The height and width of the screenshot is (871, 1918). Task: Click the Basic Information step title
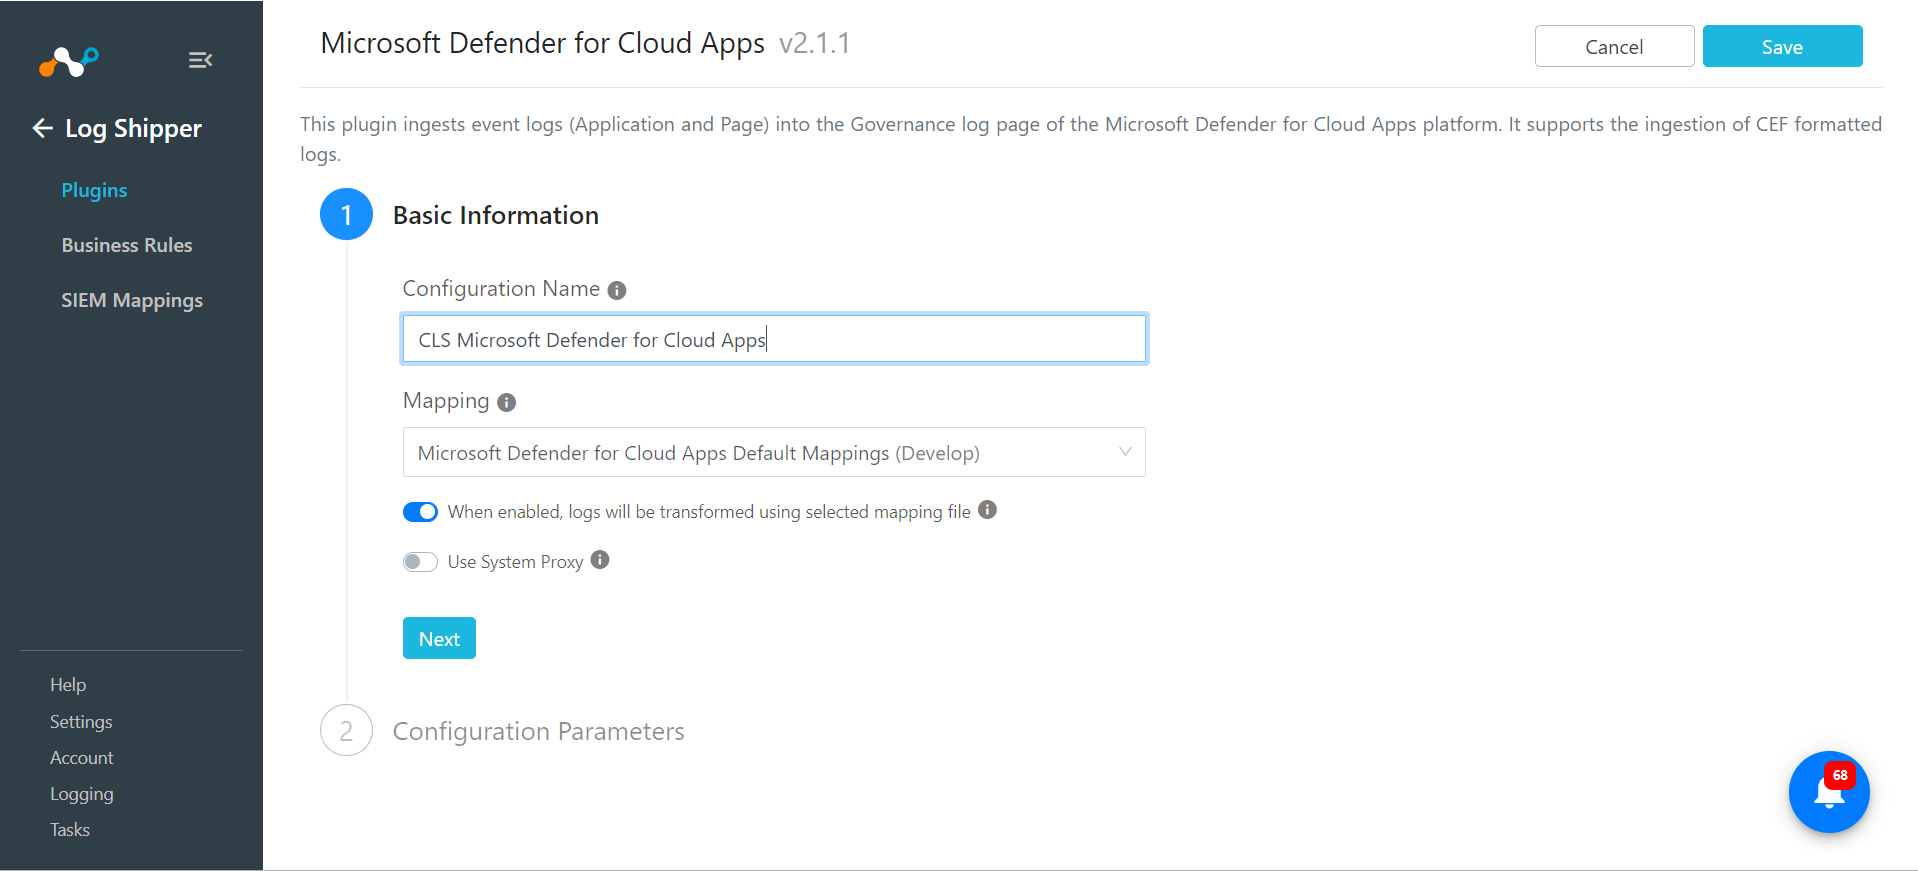click(x=496, y=216)
